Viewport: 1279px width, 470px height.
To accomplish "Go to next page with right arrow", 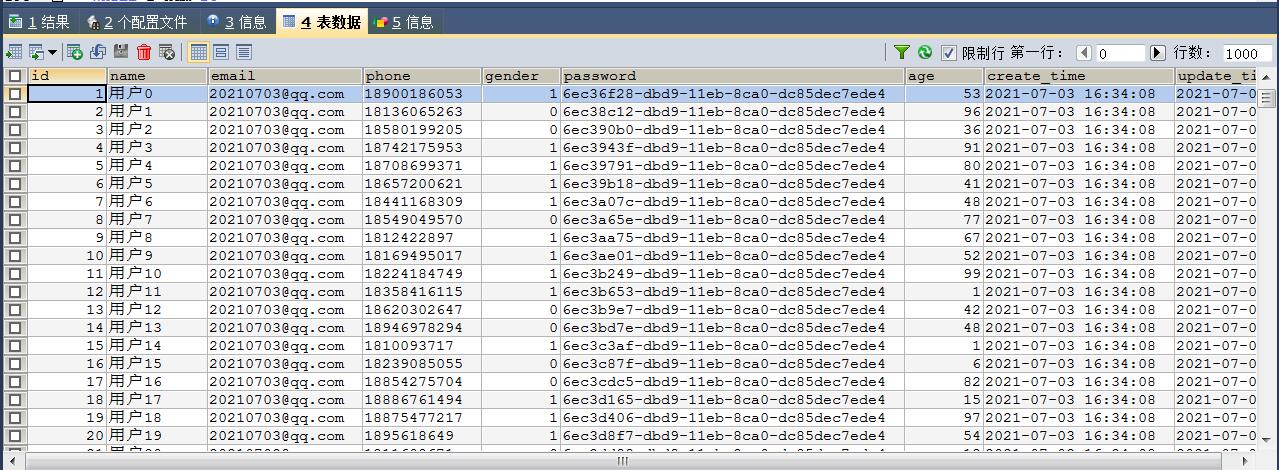I will [1158, 53].
